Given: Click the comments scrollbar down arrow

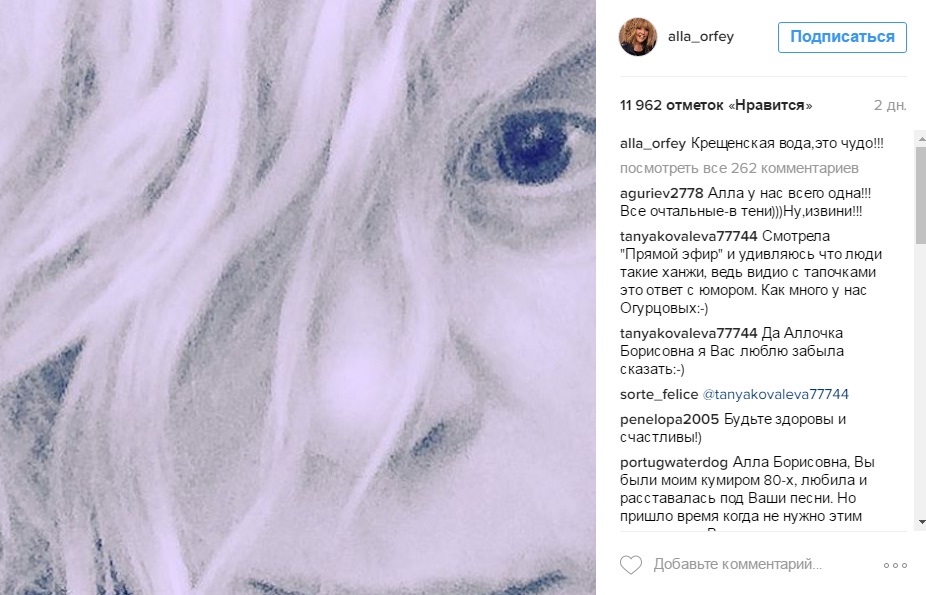Looking at the screenshot, I should pyautogui.click(x=921, y=522).
